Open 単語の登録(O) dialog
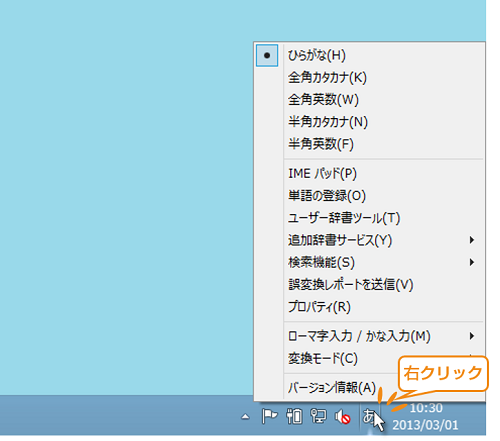 369,196
